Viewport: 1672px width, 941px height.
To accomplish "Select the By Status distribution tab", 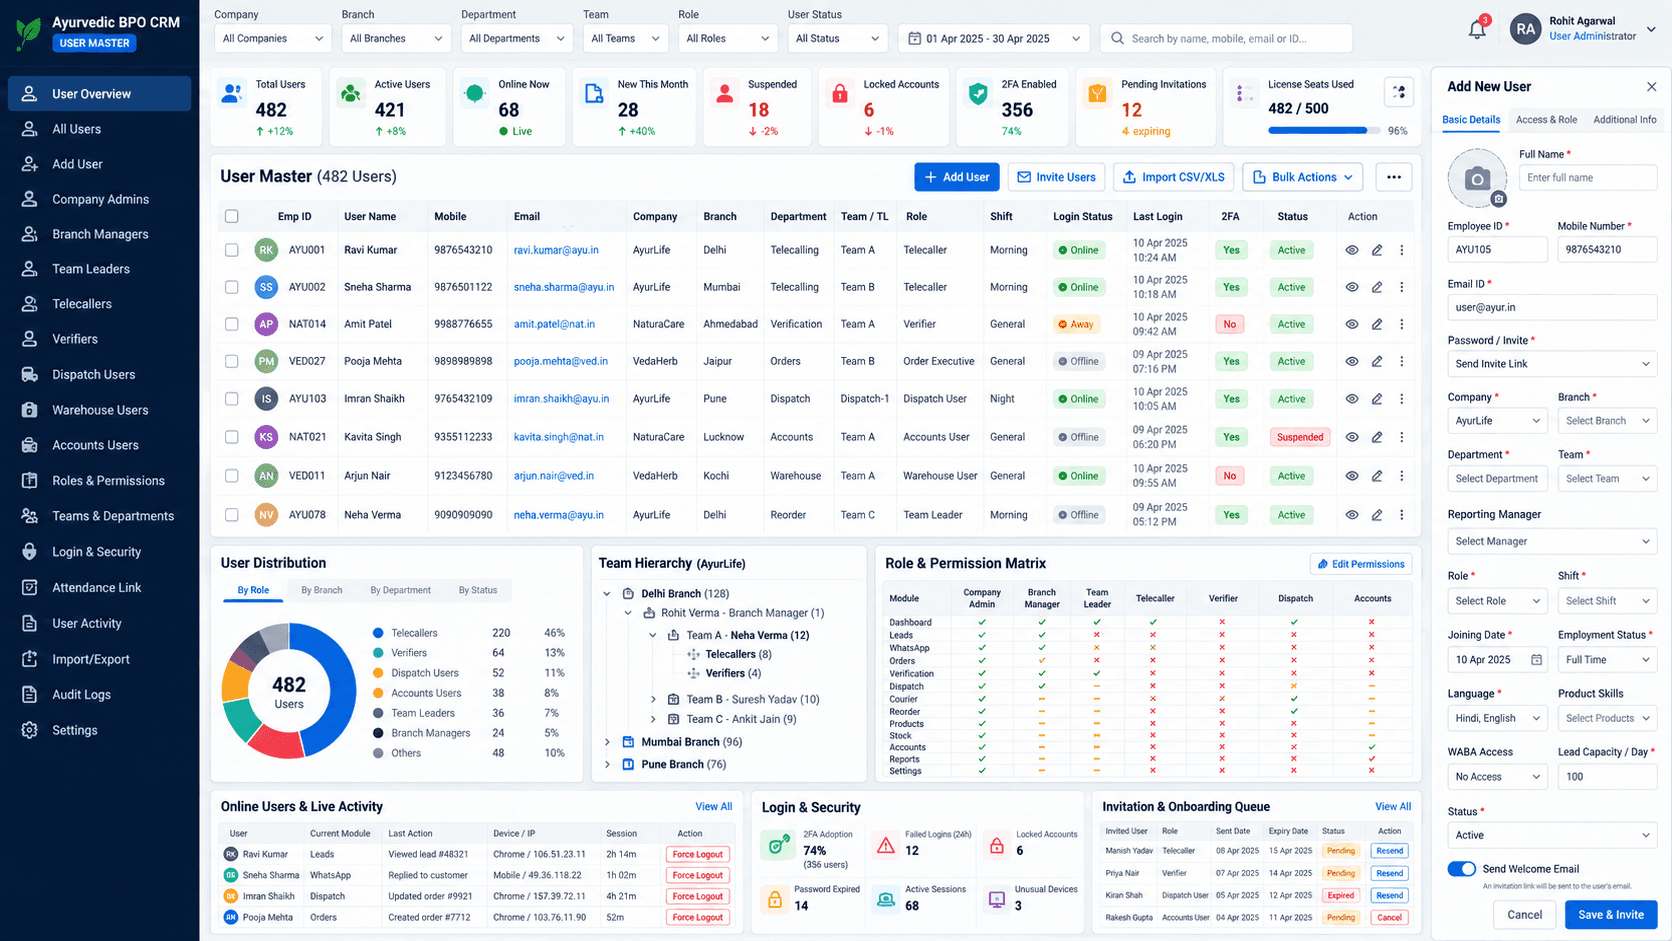I will 478,591.
